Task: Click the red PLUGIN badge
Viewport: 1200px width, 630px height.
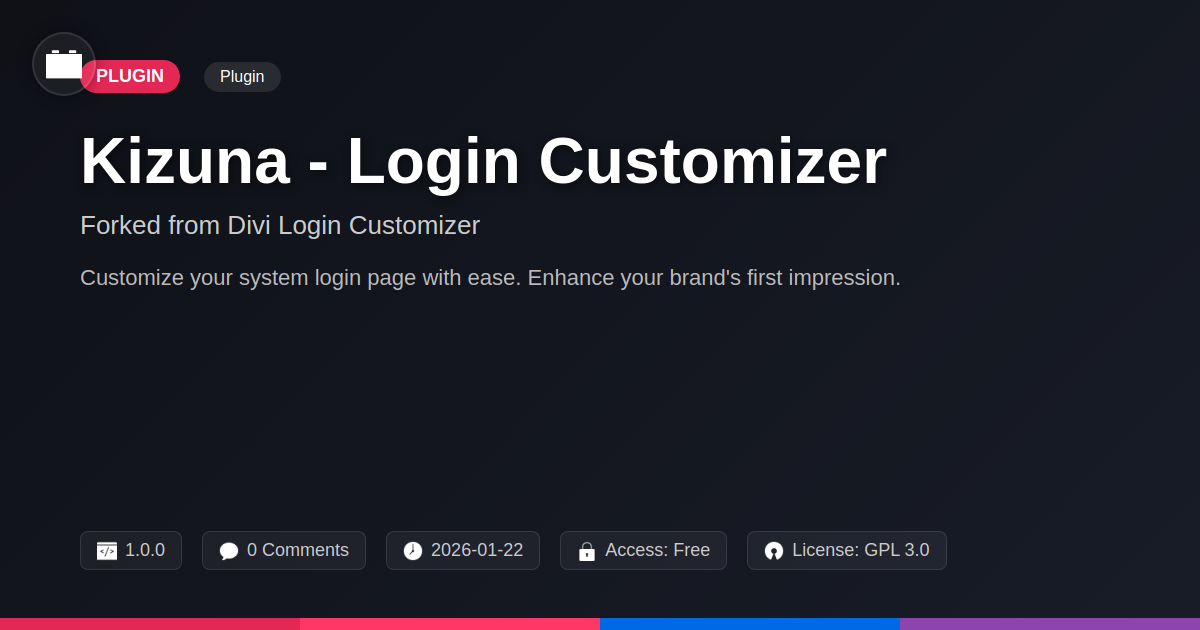Action: (130, 77)
